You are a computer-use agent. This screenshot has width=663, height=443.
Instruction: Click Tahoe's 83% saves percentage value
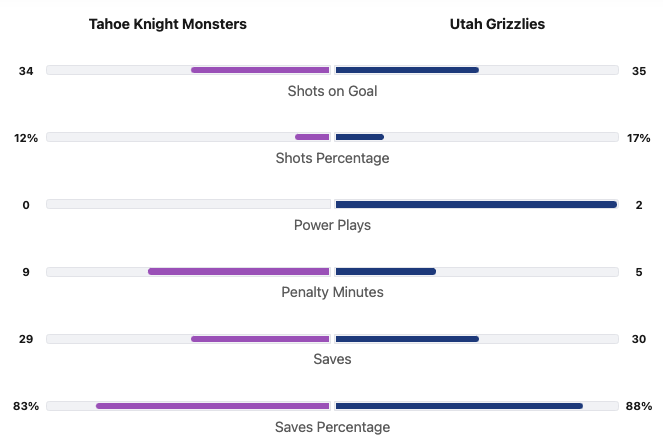coord(26,406)
